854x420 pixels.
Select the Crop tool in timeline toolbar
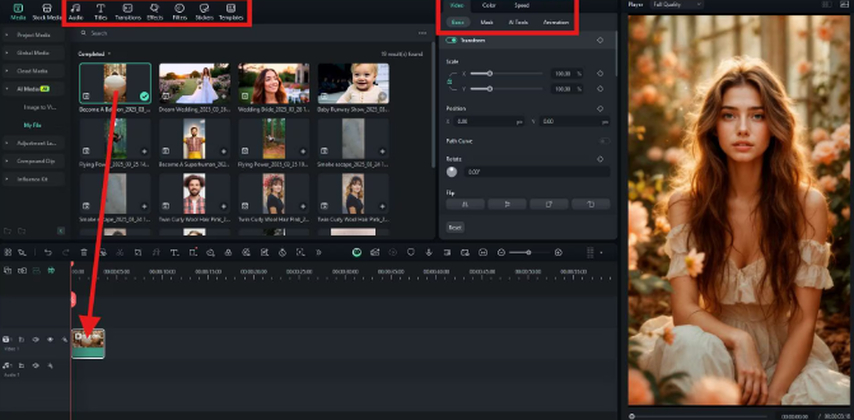click(x=138, y=252)
